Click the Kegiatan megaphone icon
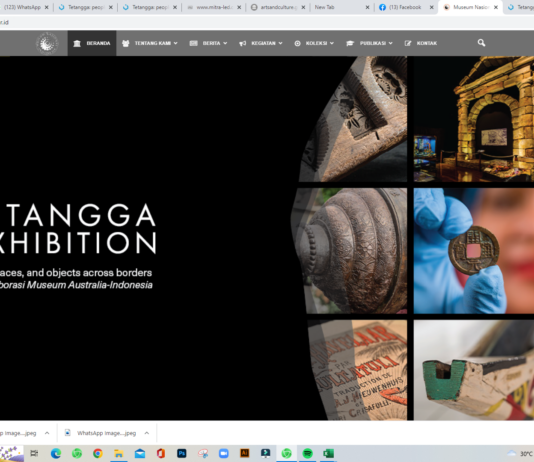Screen dimensions: 534x462 pos(242,44)
